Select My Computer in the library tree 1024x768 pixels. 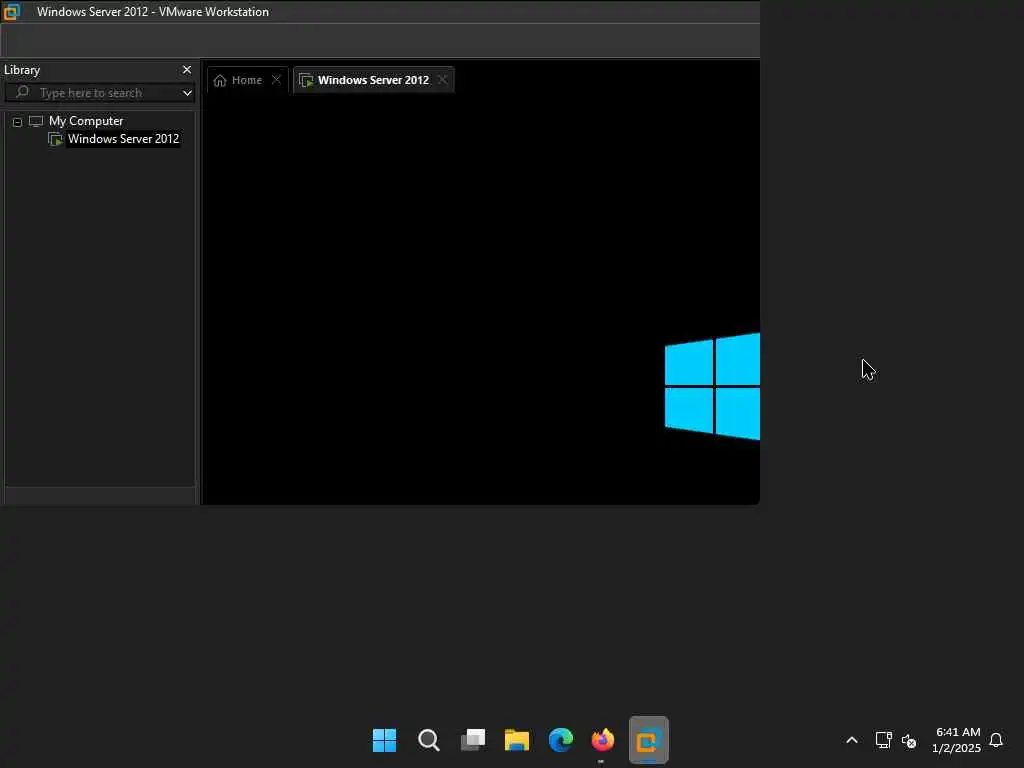point(86,121)
